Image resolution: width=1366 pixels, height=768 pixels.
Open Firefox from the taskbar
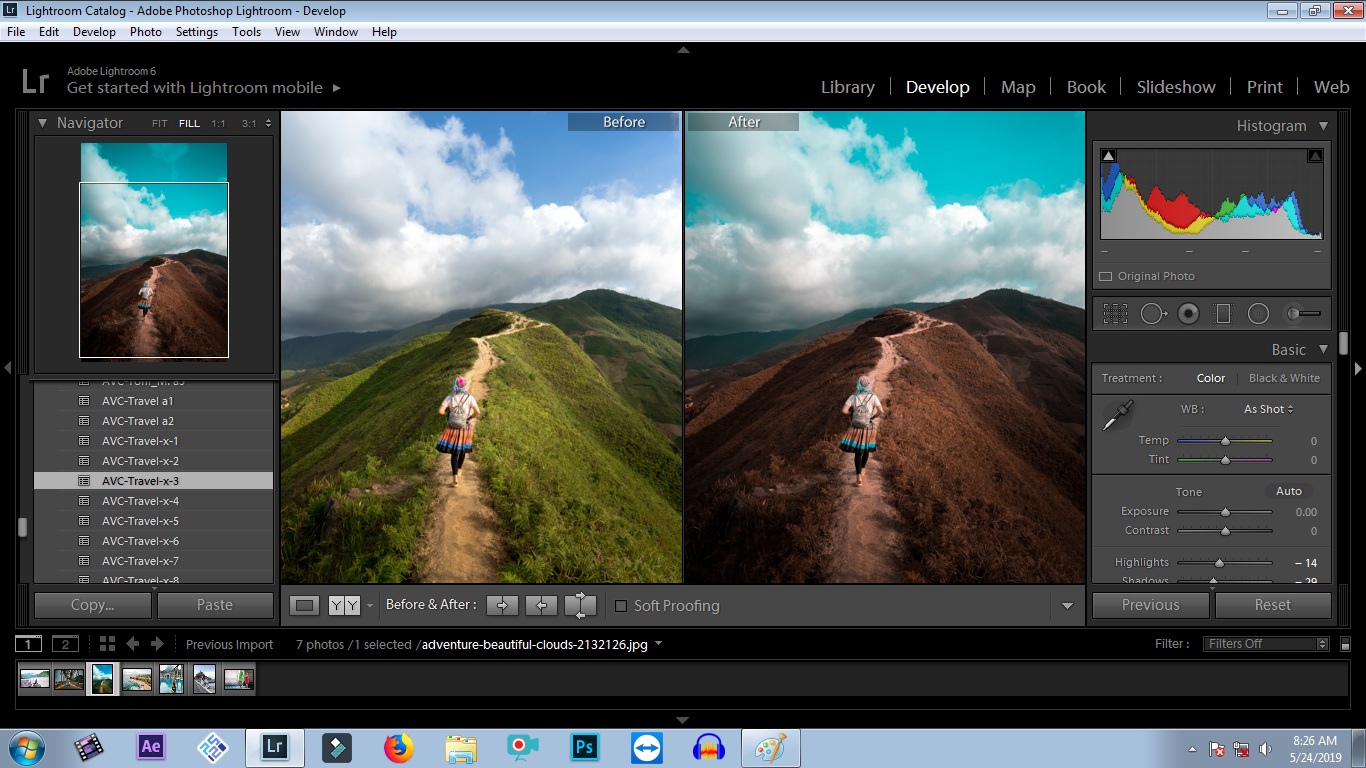coord(398,747)
